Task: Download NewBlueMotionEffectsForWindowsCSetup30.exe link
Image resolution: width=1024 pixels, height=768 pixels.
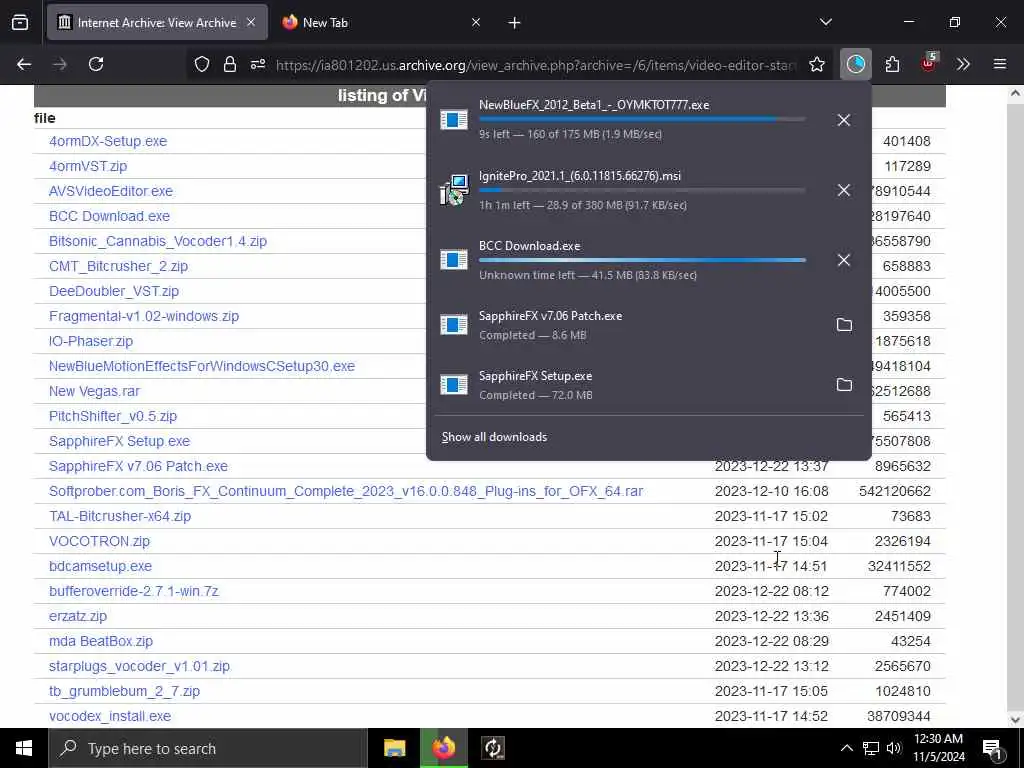Action: pyautogui.click(x=202, y=366)
